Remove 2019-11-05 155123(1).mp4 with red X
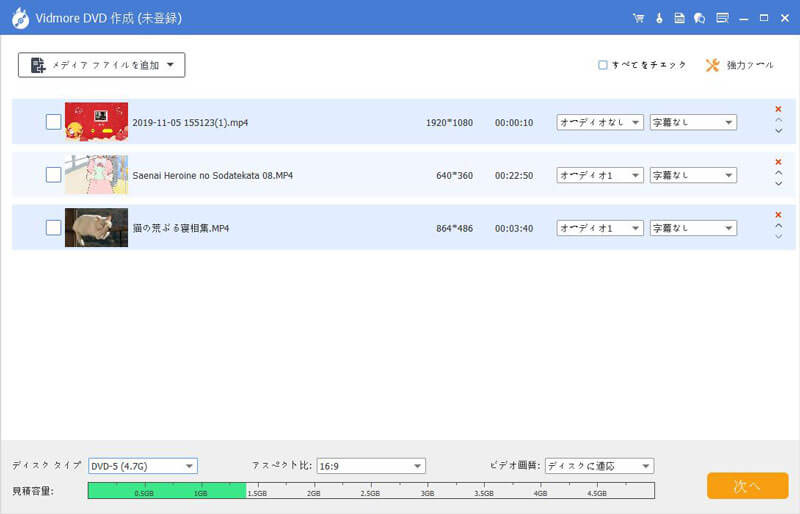 [778, 109]
